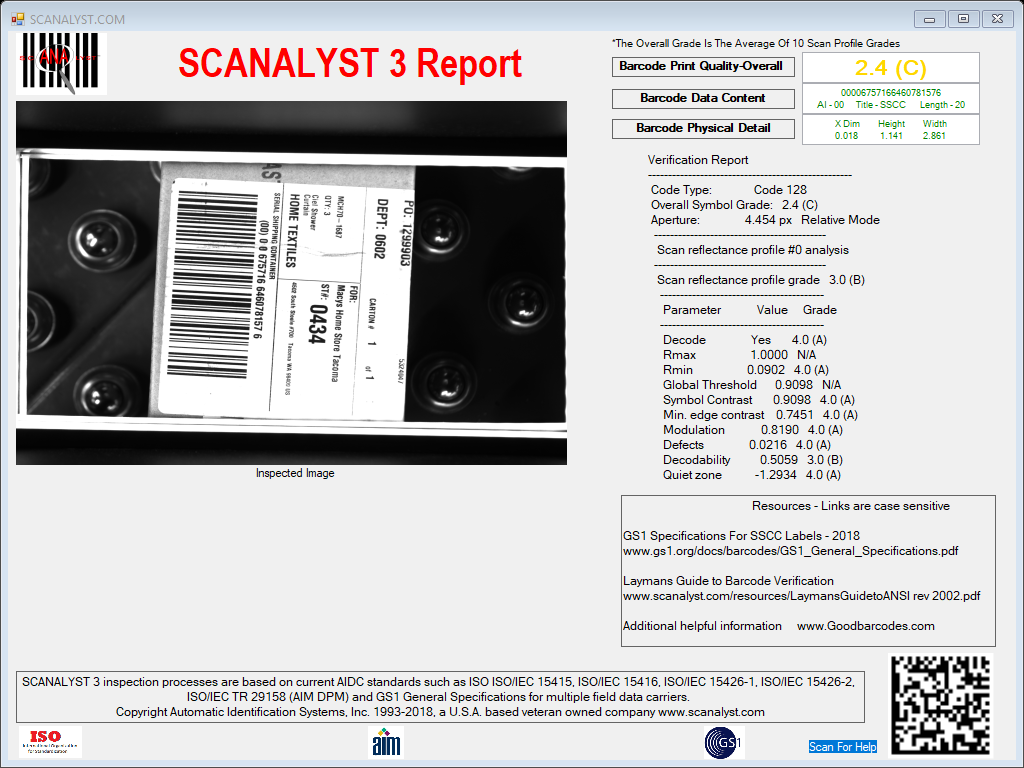
Task: Open Barcode Data Content details
Action: [703, 99]
